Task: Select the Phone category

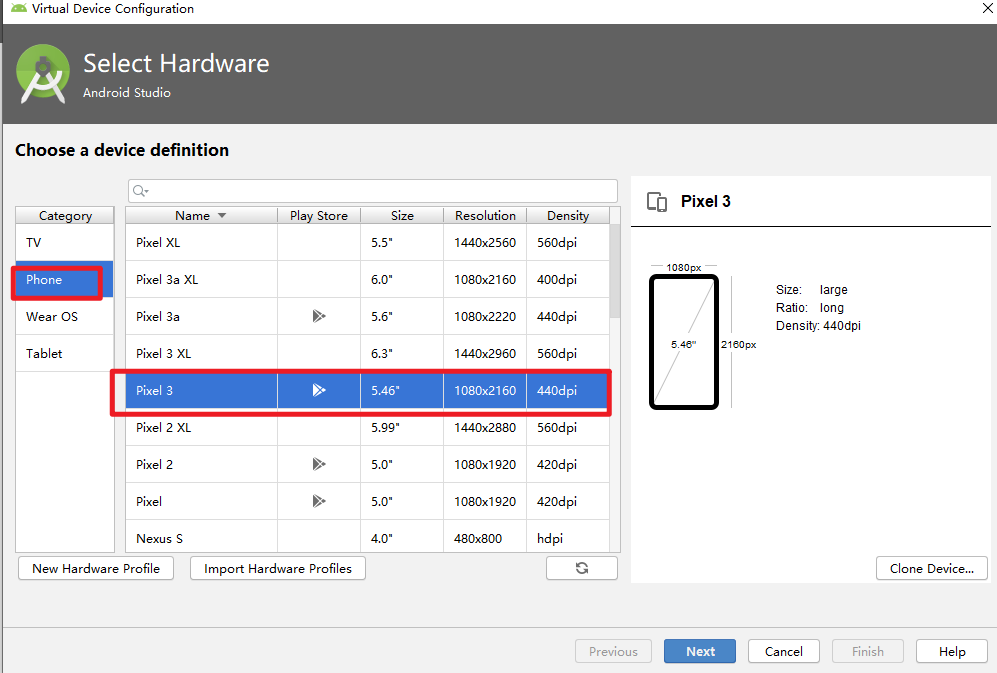Action: [65, 279]
